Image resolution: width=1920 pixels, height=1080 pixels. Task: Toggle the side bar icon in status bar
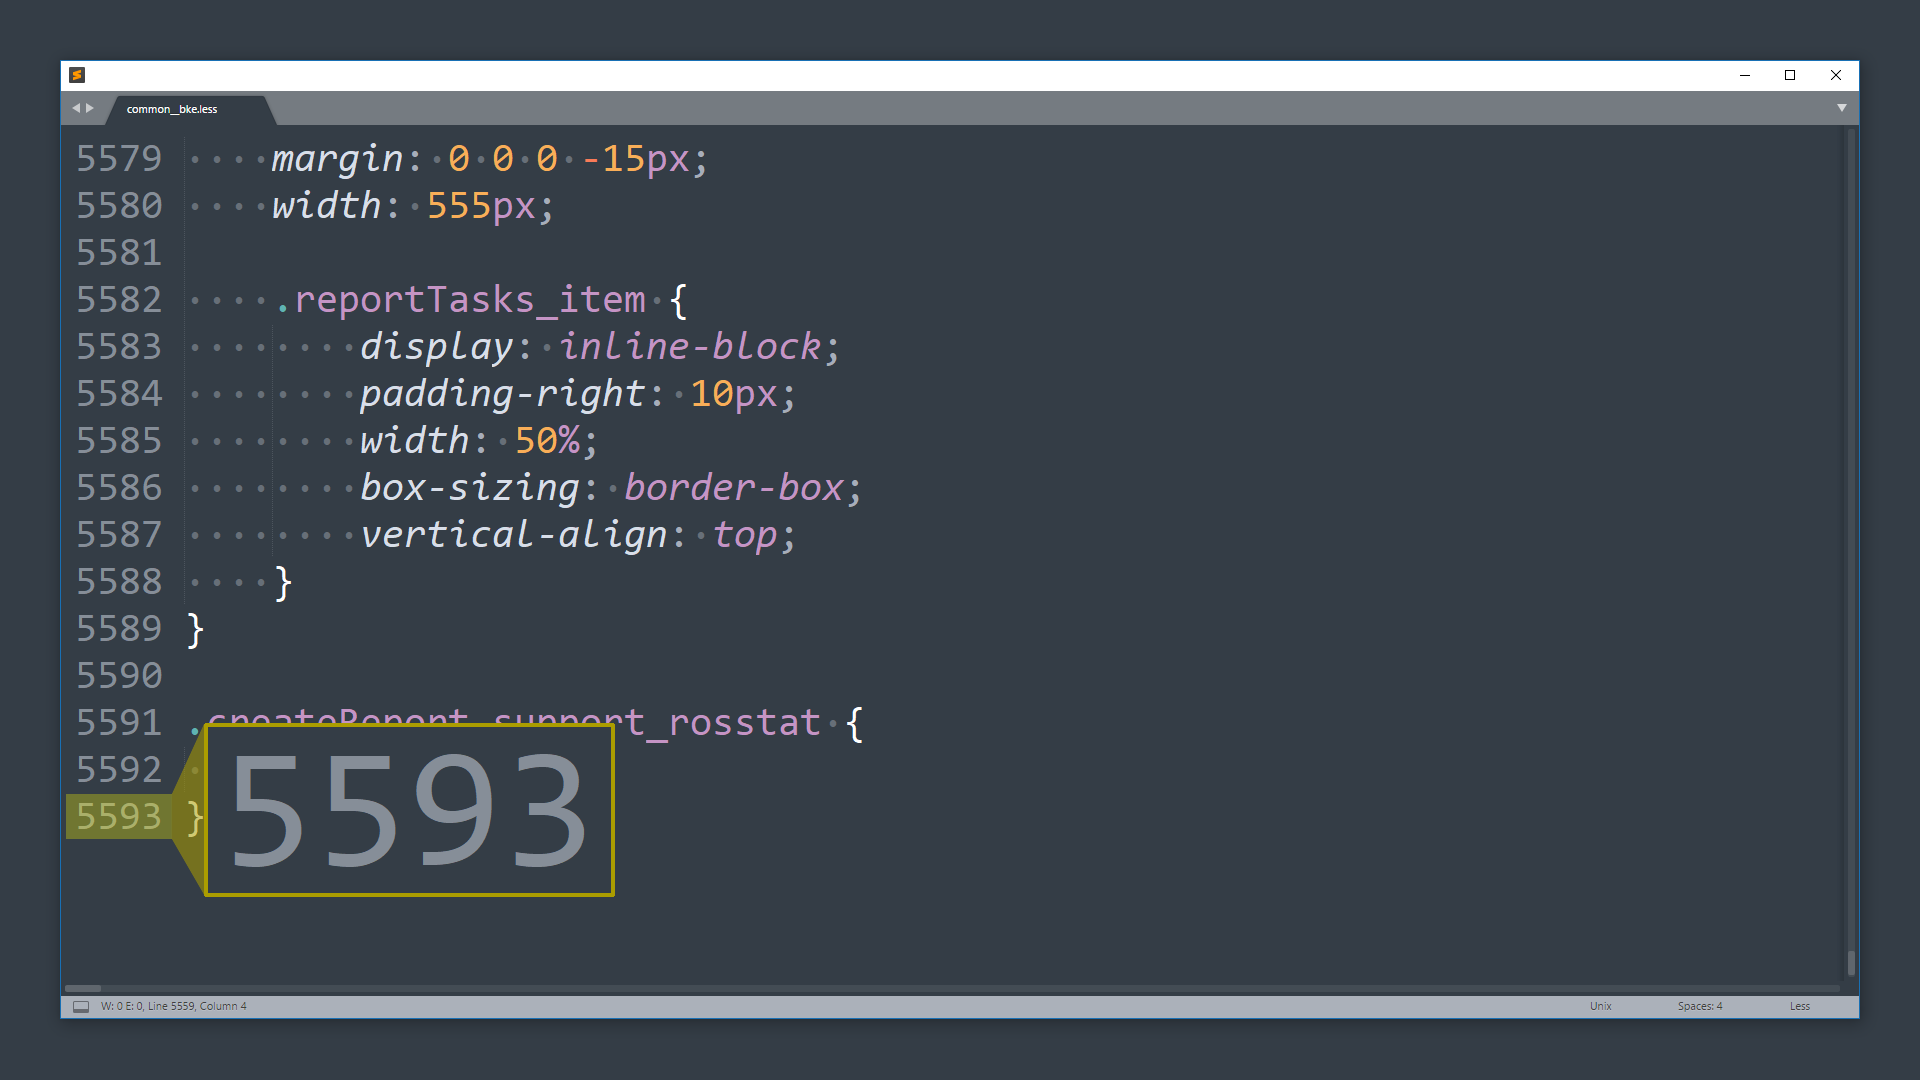click(x=81, y=1006)
